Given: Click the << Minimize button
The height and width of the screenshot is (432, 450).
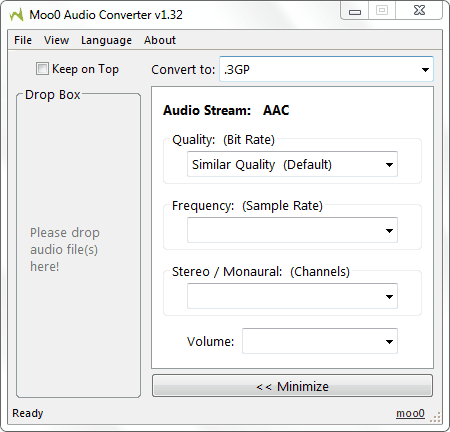Looking at the screenshot, I should (292, 386).
